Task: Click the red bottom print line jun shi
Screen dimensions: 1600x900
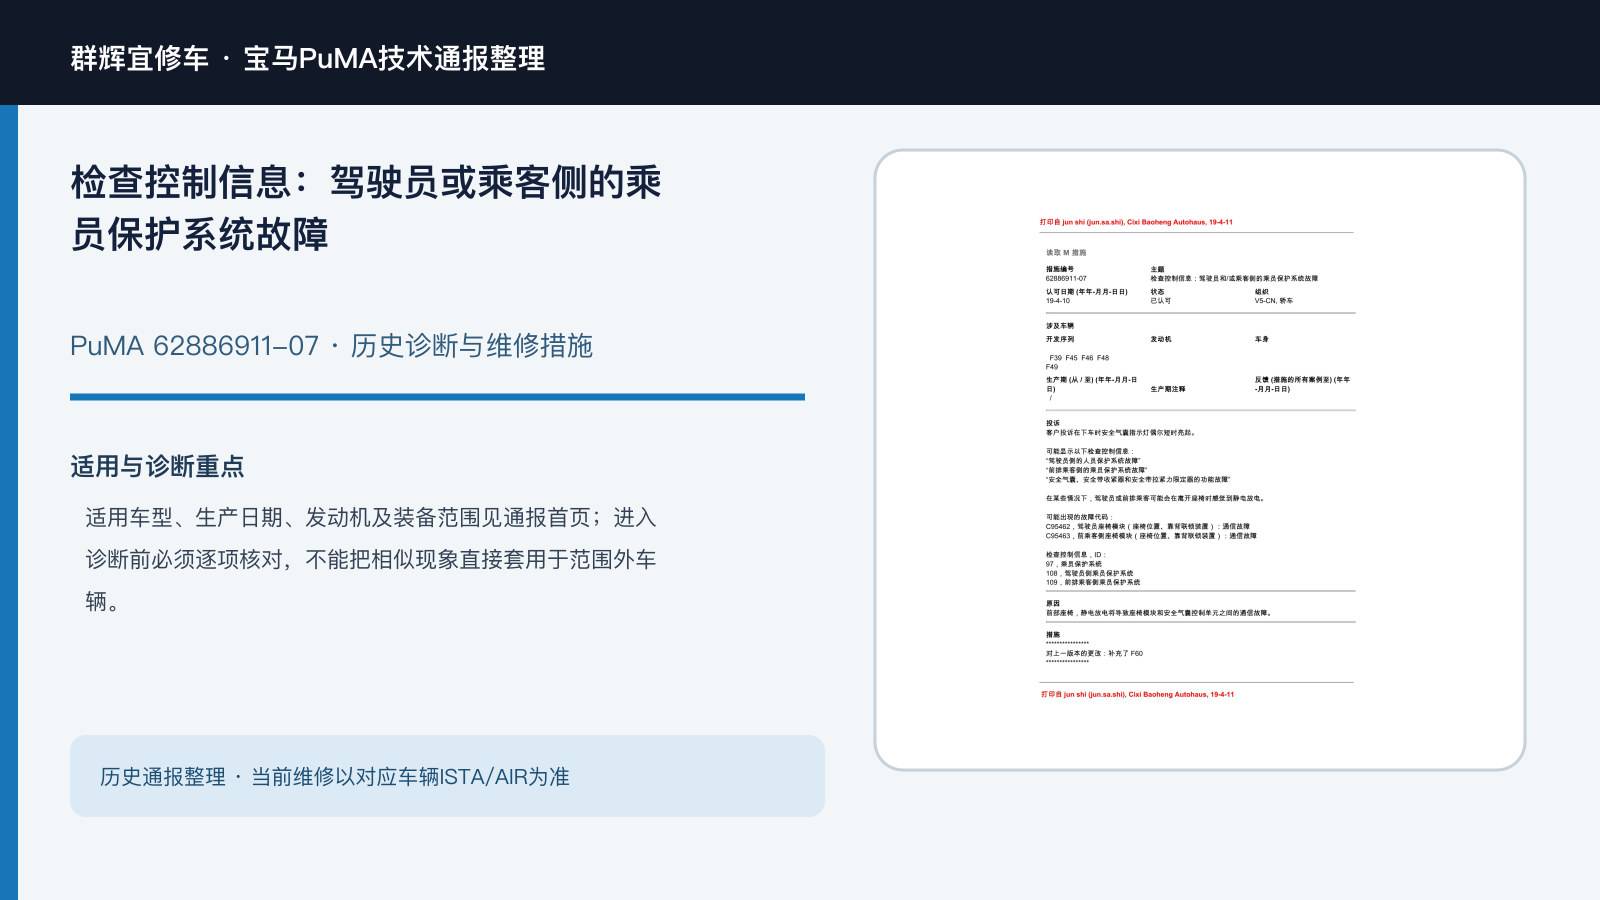Action: tap(1138, 694)
